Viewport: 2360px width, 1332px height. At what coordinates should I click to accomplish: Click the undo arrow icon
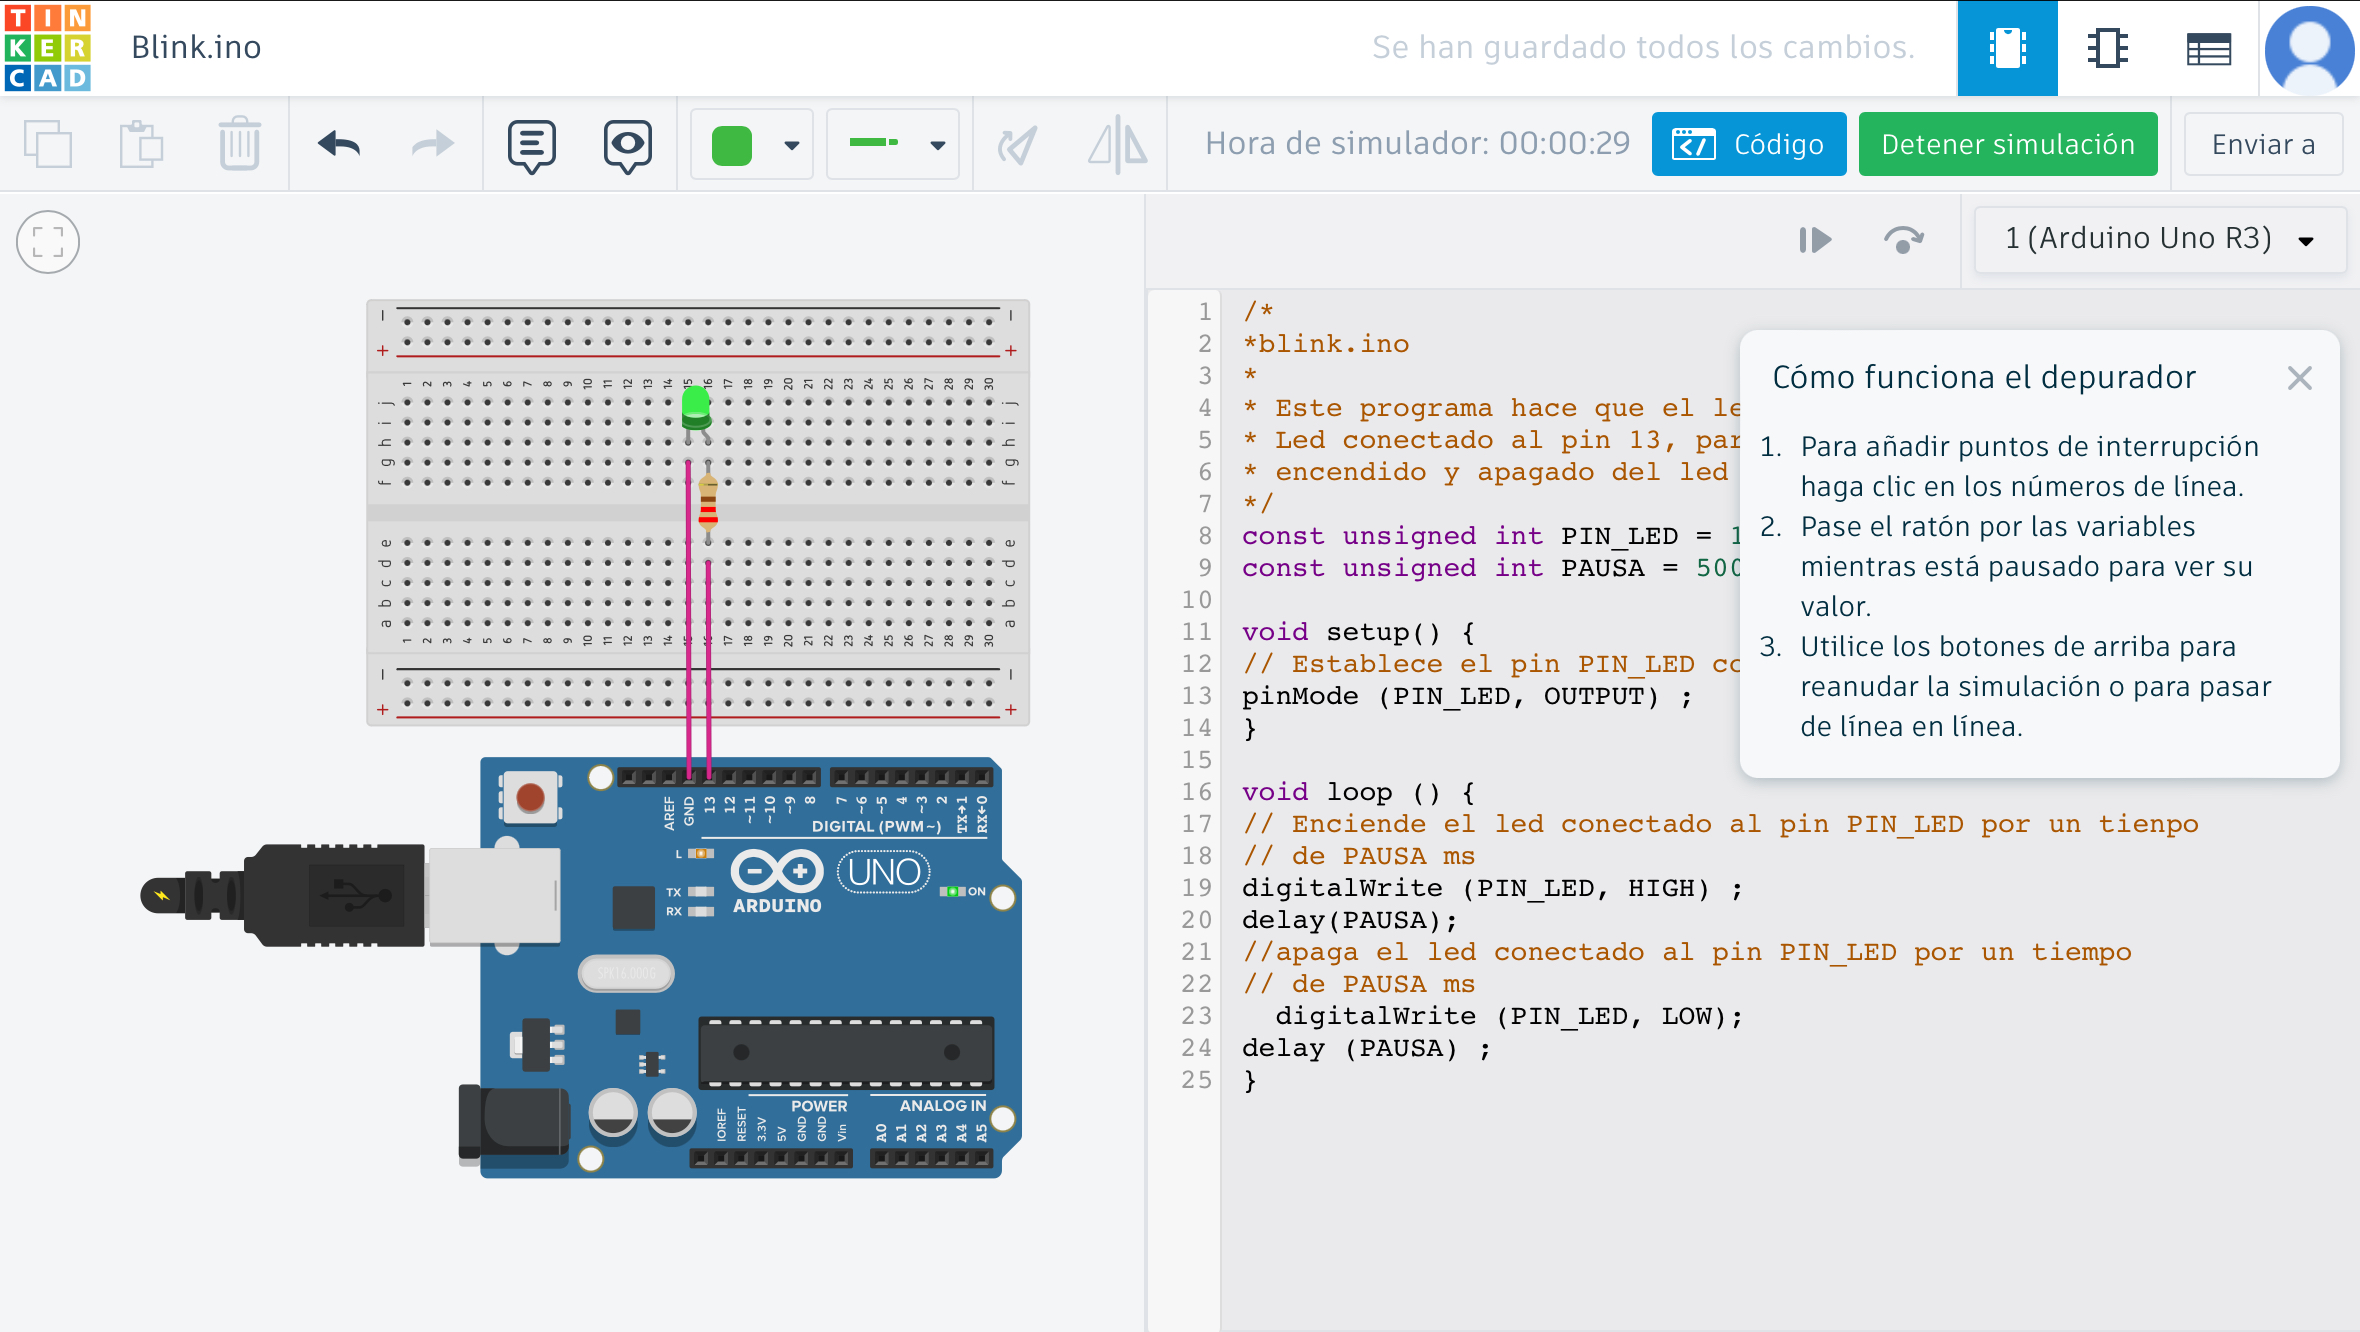tap(339, 145)
